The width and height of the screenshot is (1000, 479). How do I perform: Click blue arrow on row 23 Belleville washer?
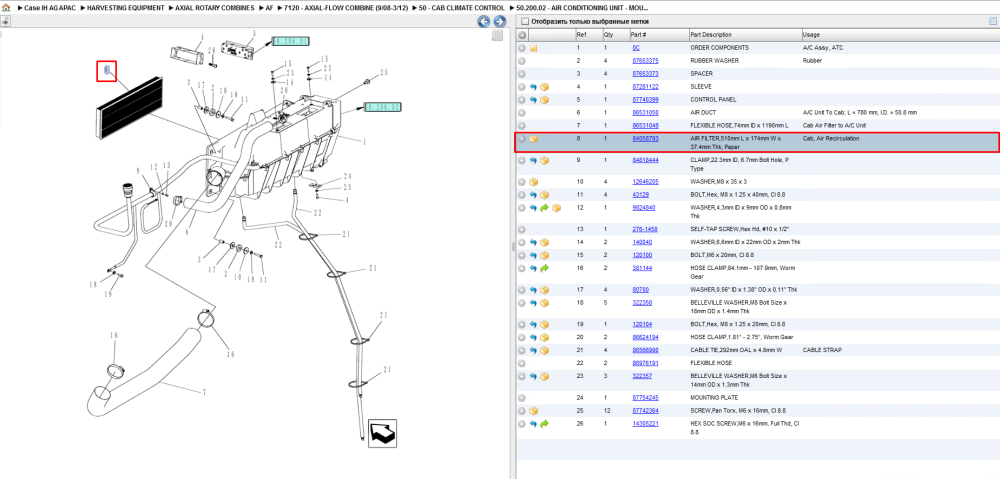[534, 376]
